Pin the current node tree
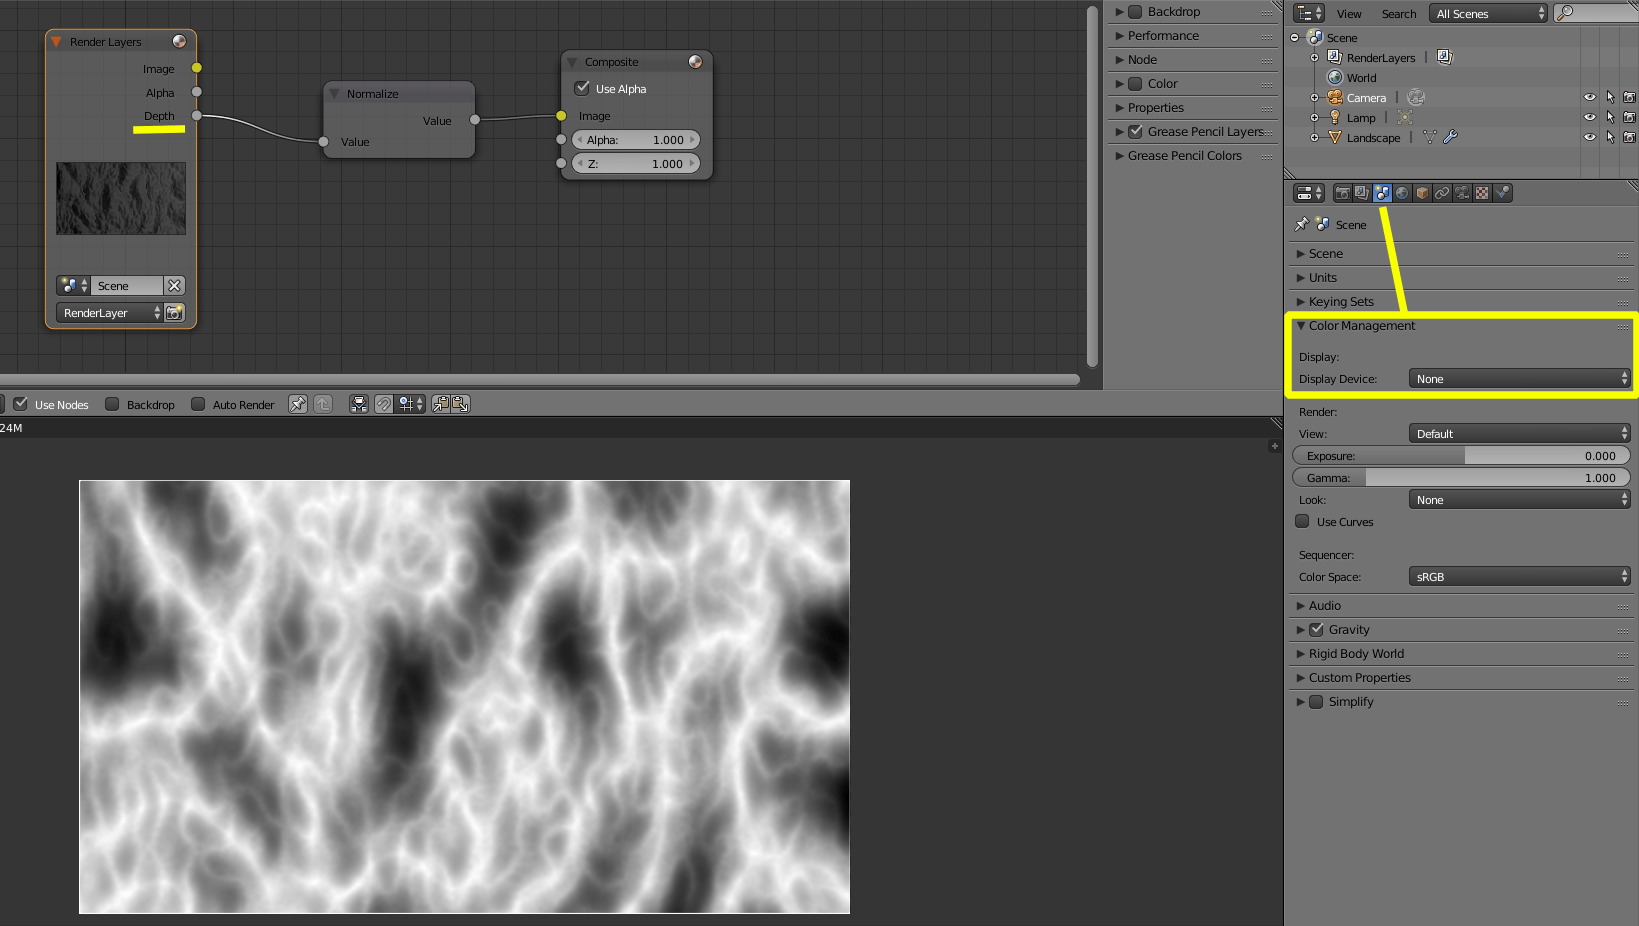 pyautogui.click(x=298, y=404)
